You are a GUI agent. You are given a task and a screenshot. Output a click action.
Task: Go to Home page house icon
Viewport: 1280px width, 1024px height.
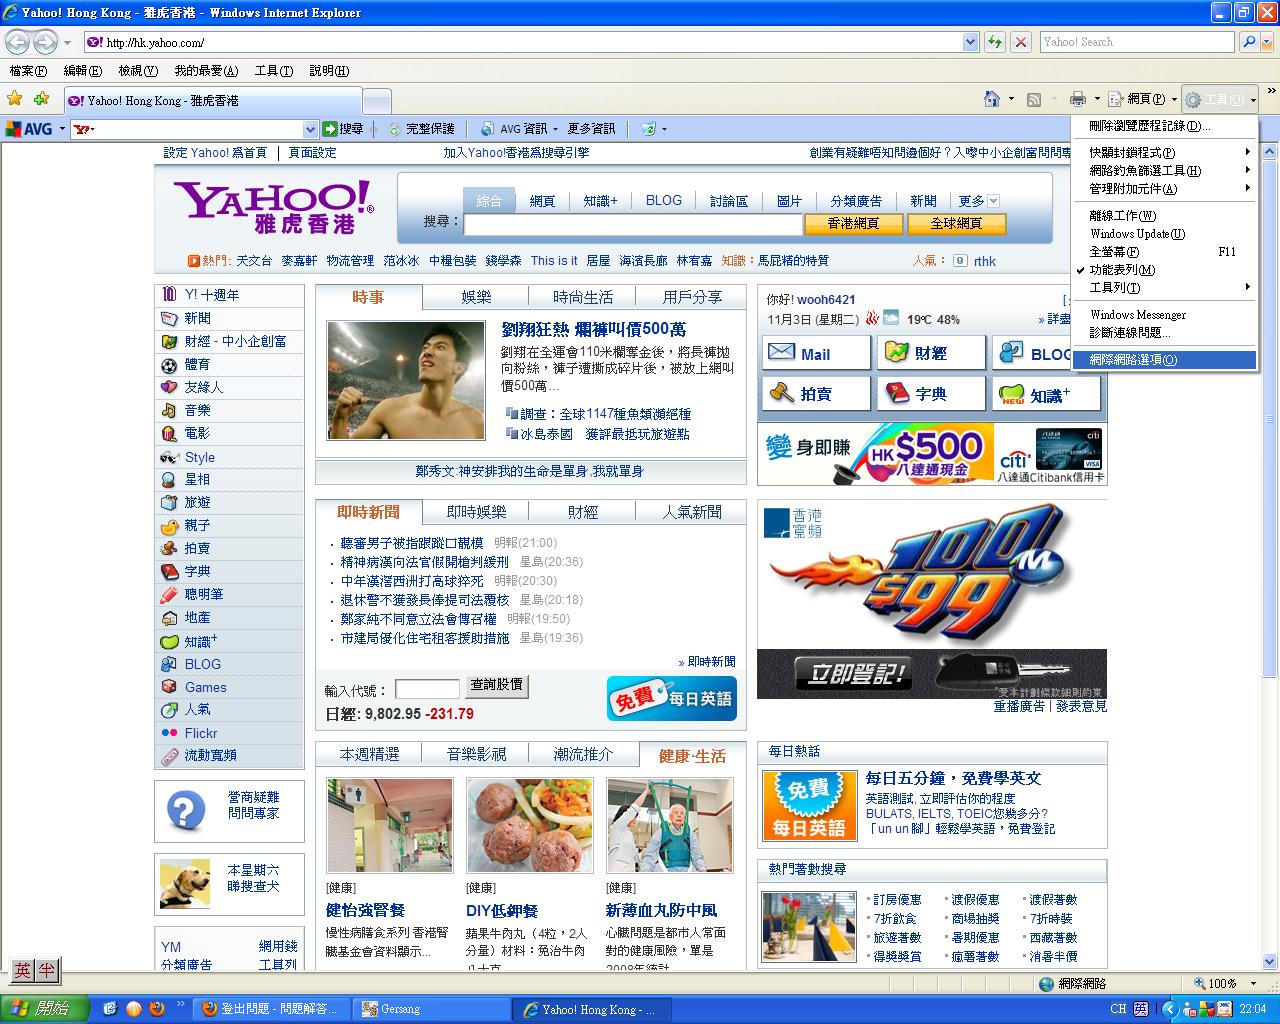coord(992,99)
